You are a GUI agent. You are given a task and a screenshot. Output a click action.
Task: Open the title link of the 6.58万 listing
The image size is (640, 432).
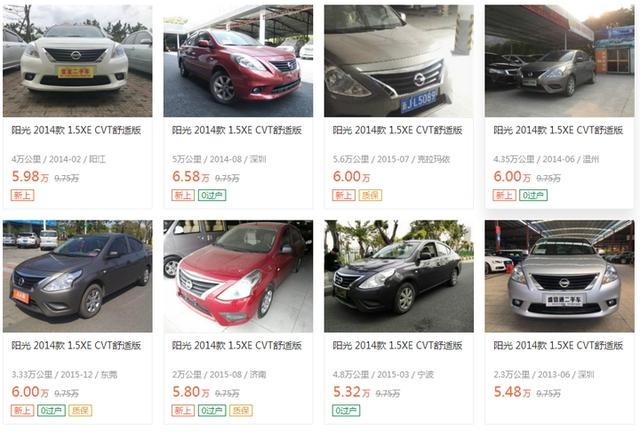pos(237,130)
